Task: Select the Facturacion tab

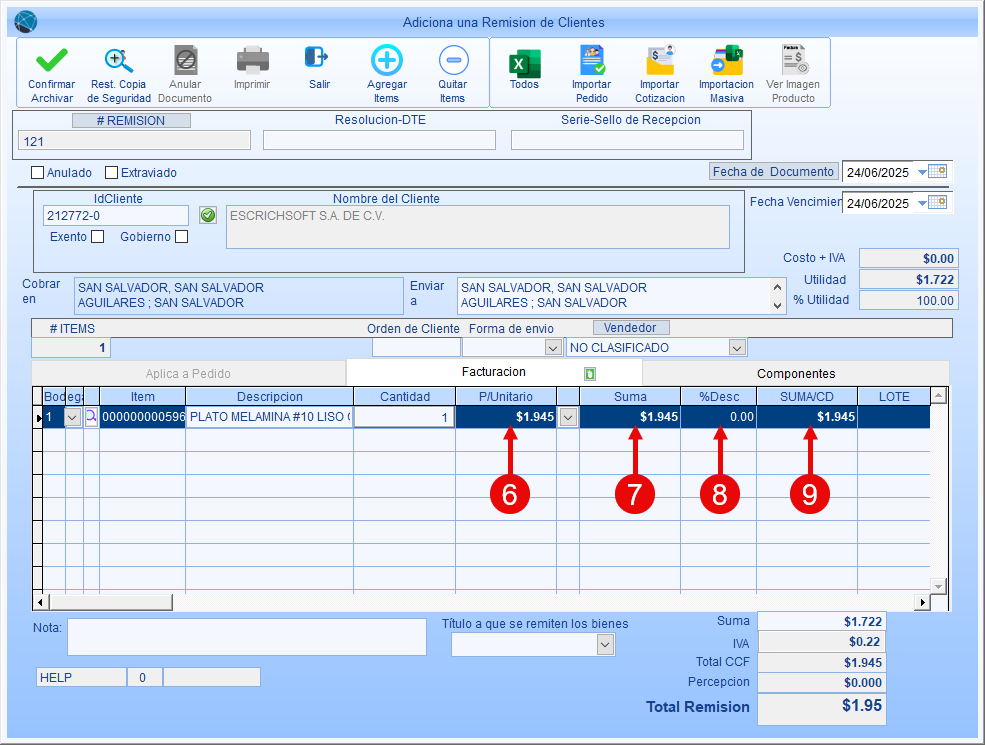Action: 493,372
